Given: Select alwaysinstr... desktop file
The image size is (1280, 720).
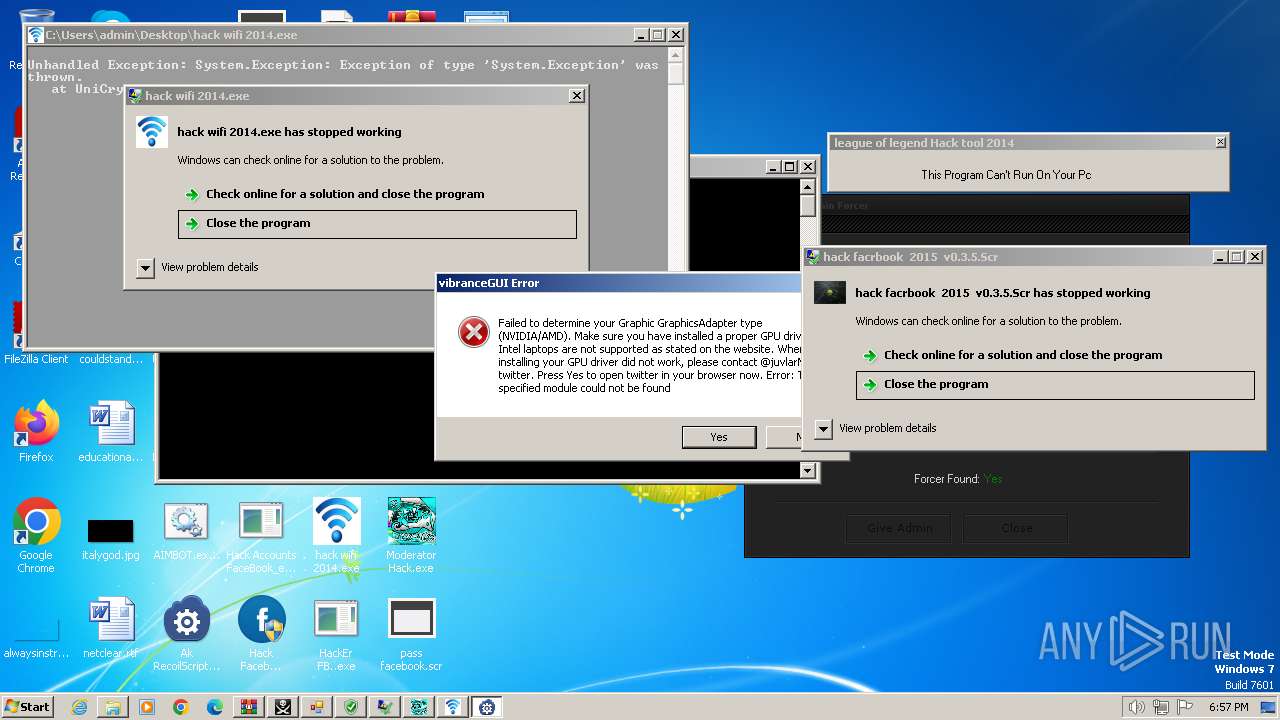Looking at the screenshot, I should click(36, 640).
